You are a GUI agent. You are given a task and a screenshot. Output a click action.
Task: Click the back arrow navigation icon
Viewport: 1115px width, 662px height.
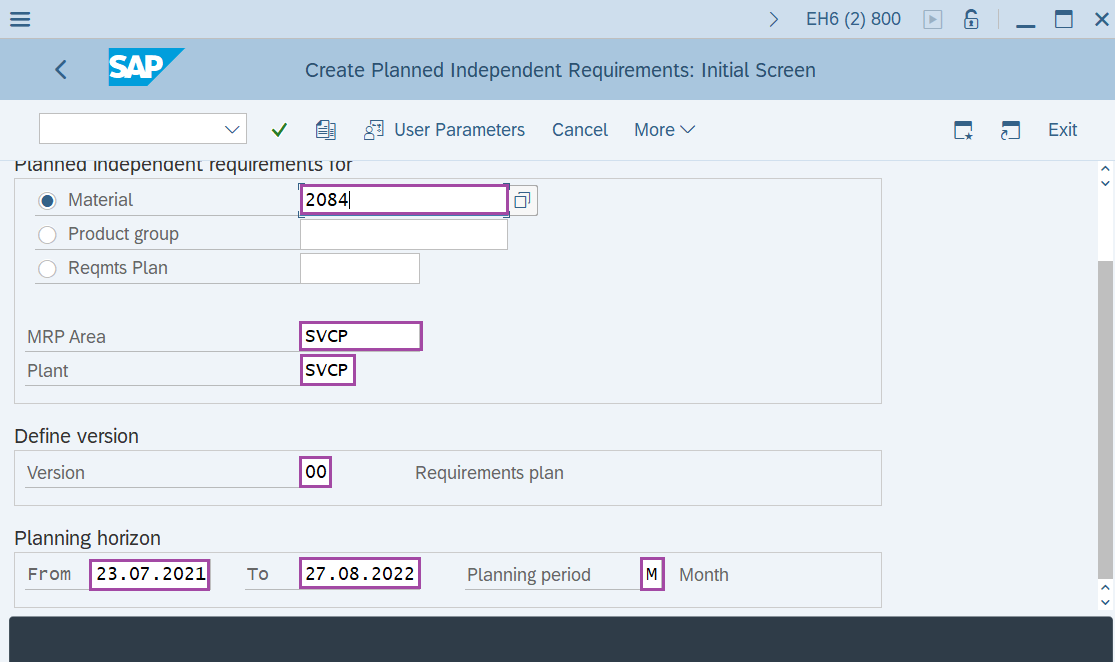(60, 70)
